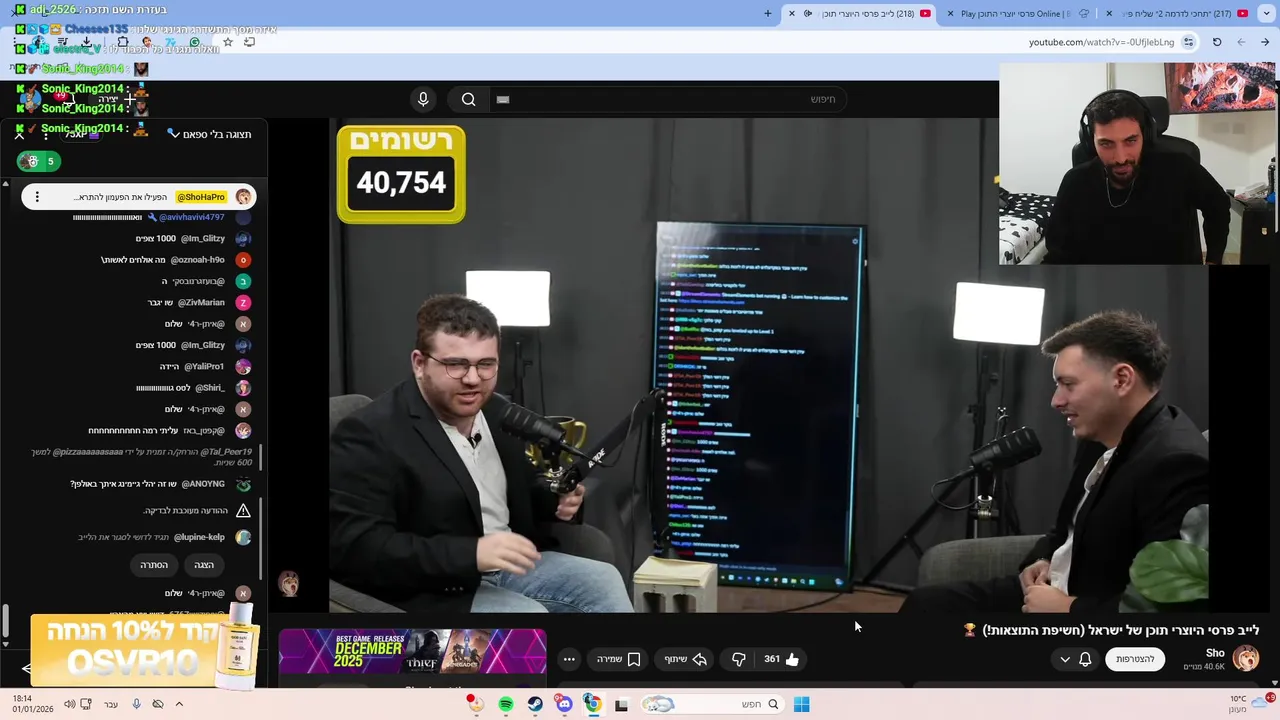This screenshot has width=1280, height=720.
Task: Click the OSVR10 discount ad banner
Action: (145, 650)
